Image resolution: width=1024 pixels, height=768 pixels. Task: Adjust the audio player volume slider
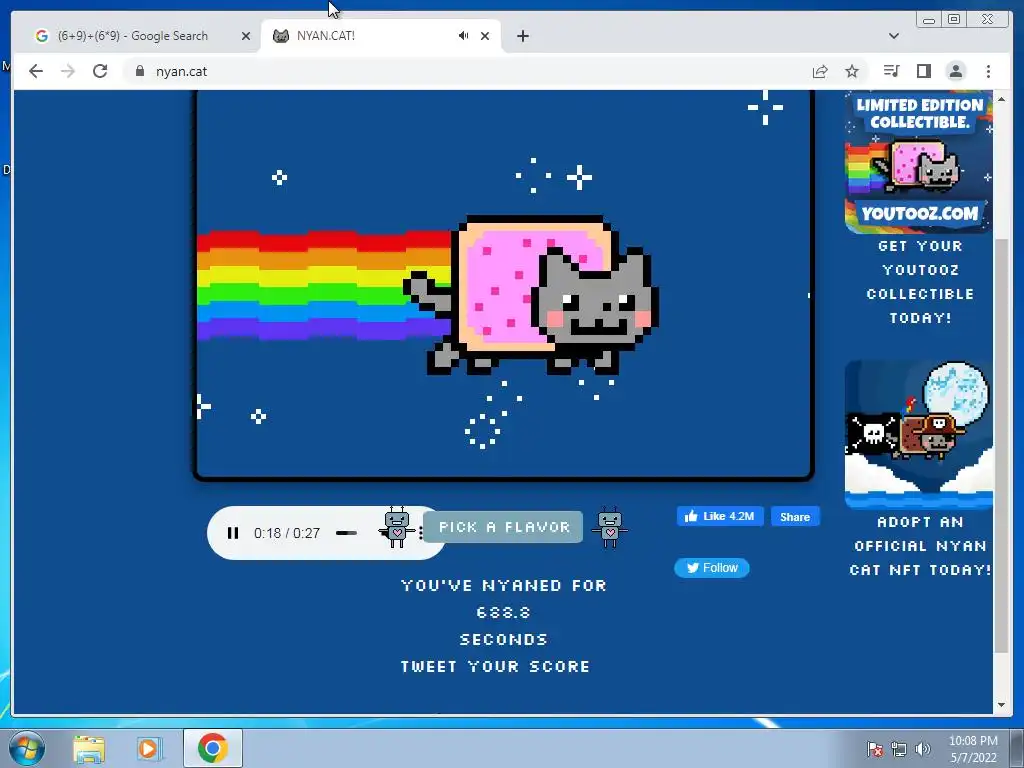(x=346, y=533)
